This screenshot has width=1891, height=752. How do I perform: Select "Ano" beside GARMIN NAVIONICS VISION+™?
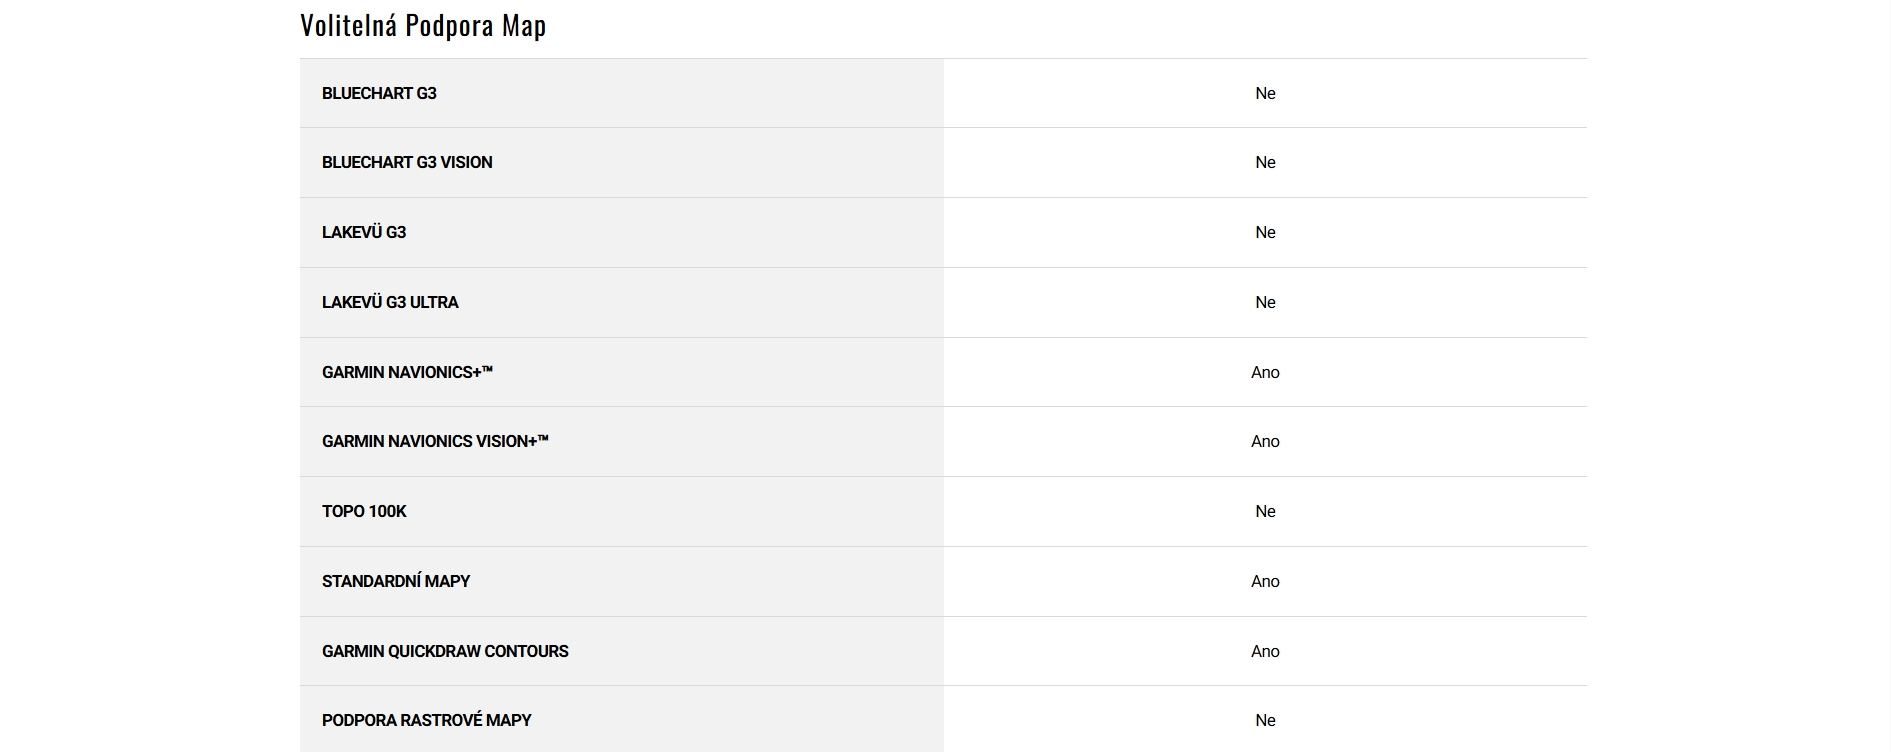click(x=1265, y=441)
